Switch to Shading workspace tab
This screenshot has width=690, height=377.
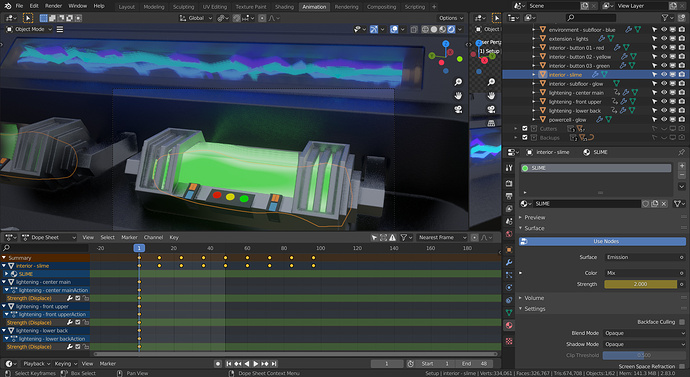(x=284, y=7)
